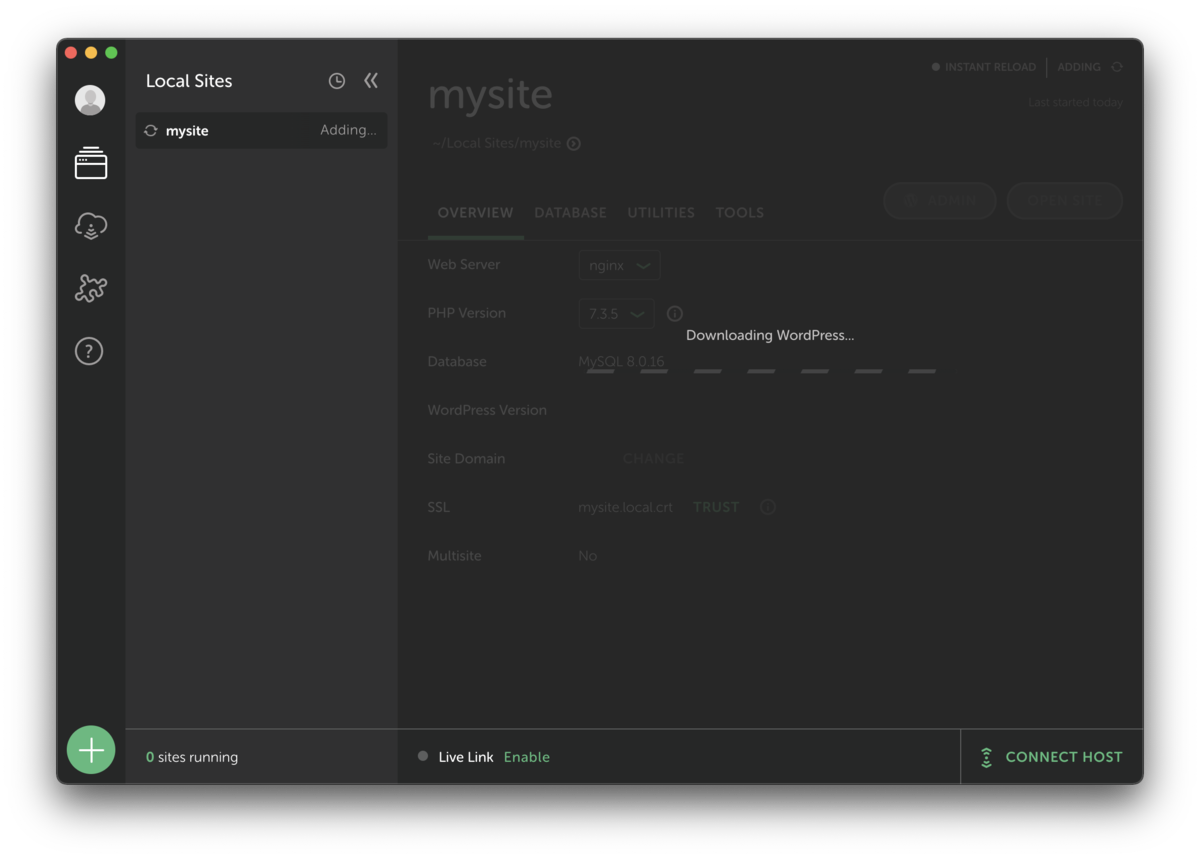Select the Local Sites sidebar icon
1200x859 pixels.
coord(90,163)
